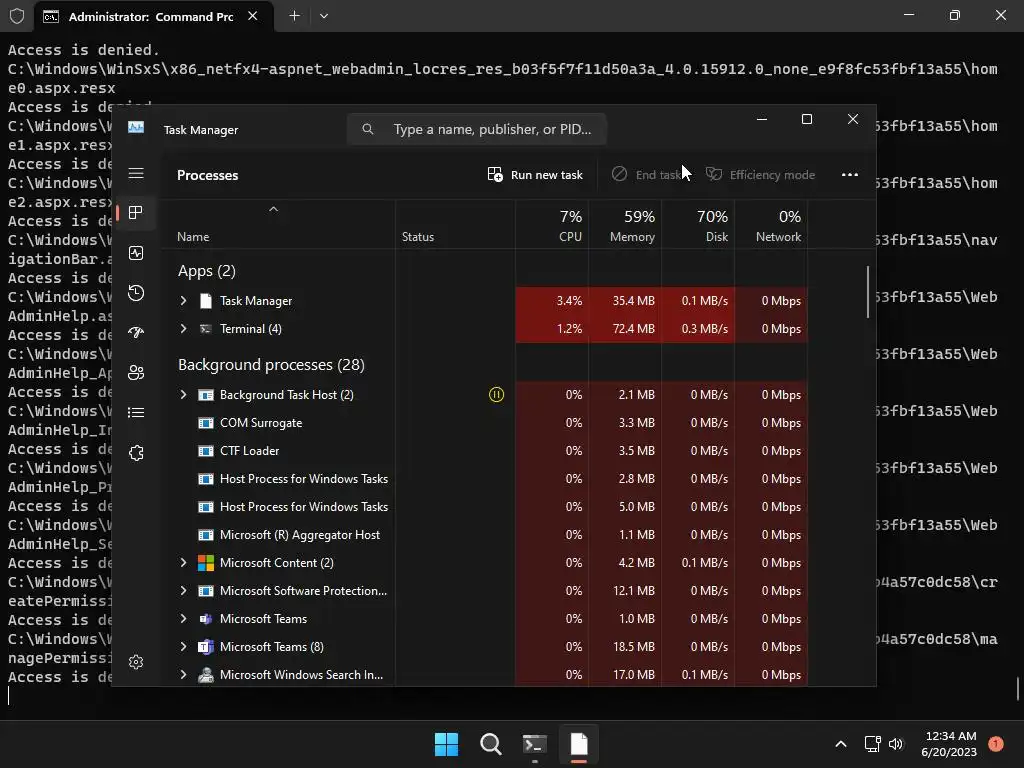Show hidden icons in system tray
Image resolution: width=1024 pixels, height=768 pixels.
[841, 744]
